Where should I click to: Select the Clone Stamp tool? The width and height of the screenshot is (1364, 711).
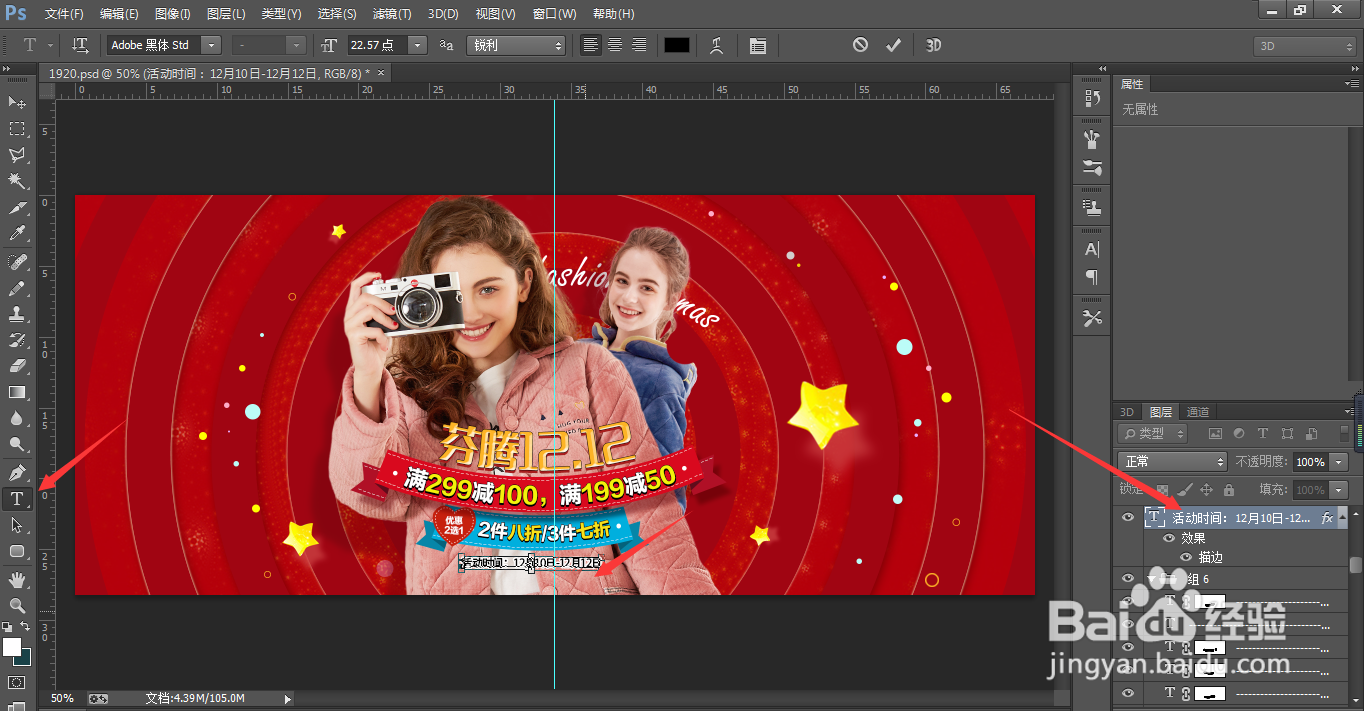(x=17, y=314)
